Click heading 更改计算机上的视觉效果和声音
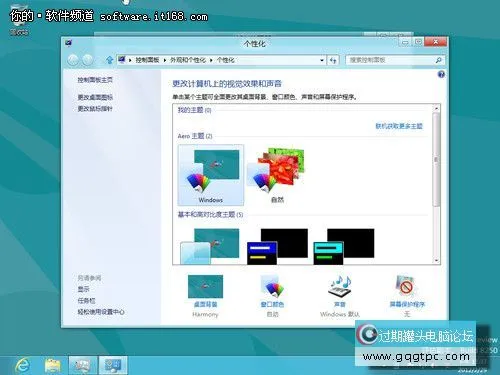Viewport: 500px width, 375px height. click(227, 84)
